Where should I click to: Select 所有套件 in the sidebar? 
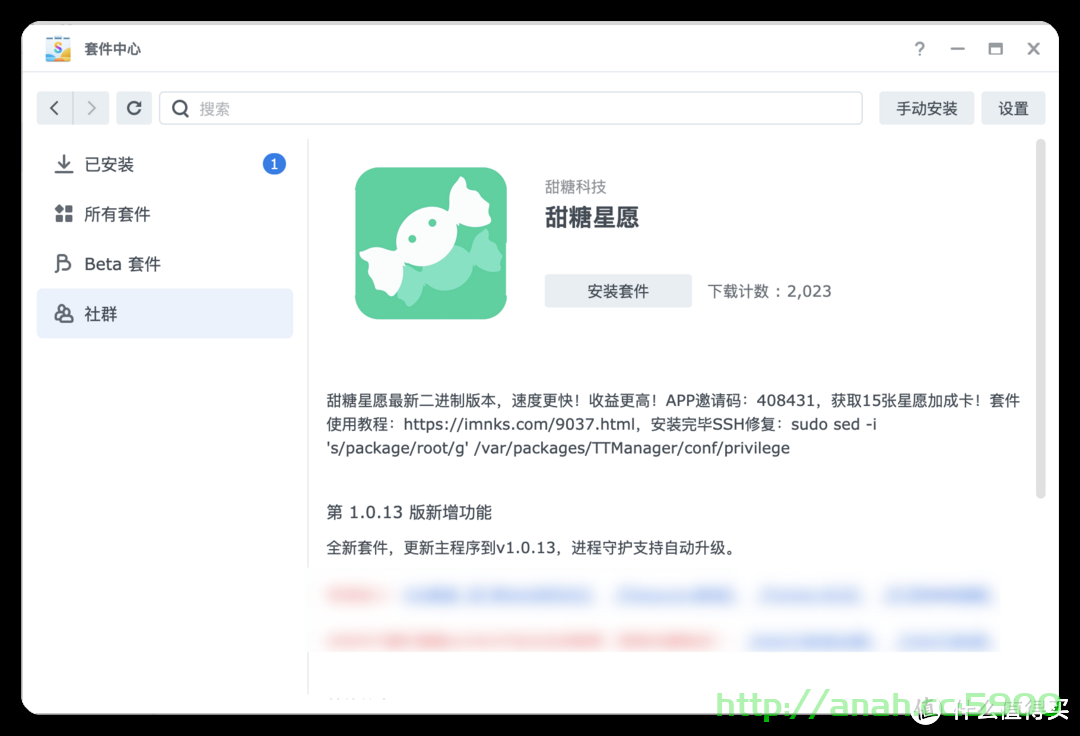pos(165,214)
